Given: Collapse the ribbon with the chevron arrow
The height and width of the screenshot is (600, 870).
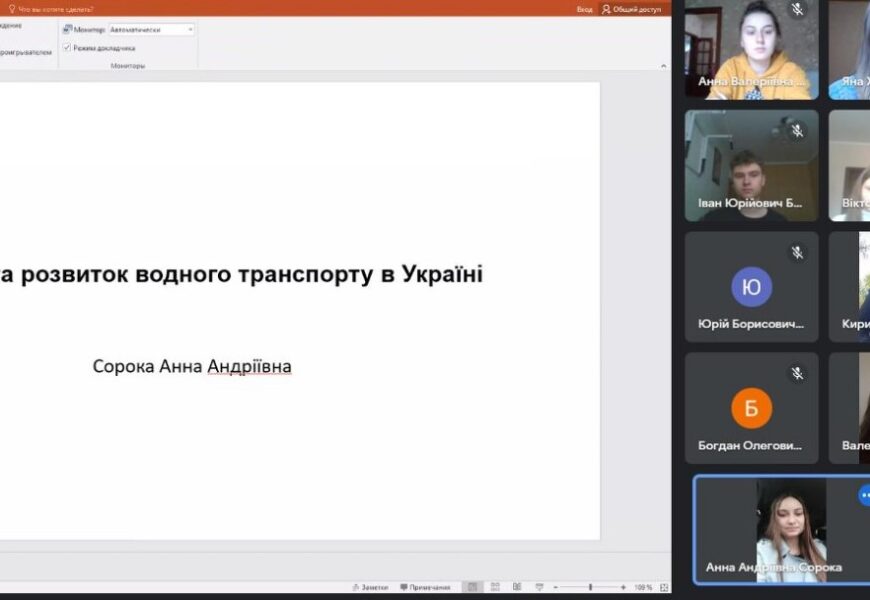Looking at the screenshot, I should pos(663,66).
